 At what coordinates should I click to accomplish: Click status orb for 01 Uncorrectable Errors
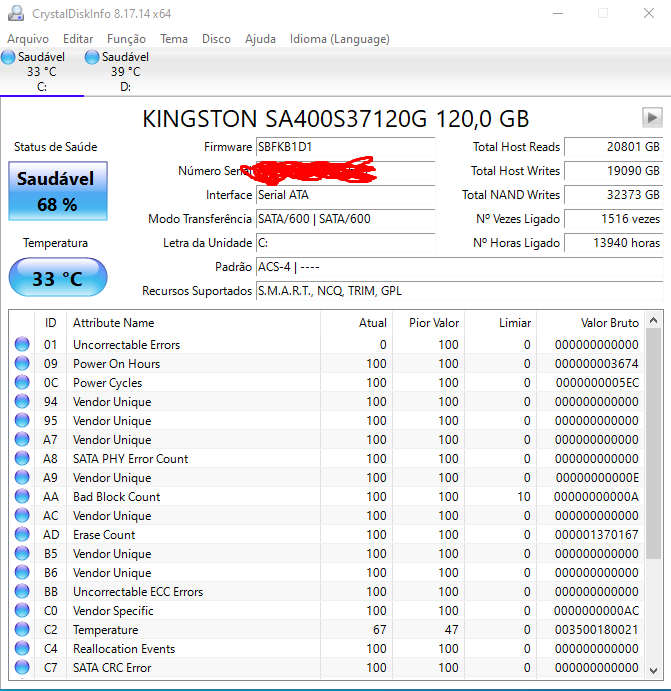click(x=22, y=344)
